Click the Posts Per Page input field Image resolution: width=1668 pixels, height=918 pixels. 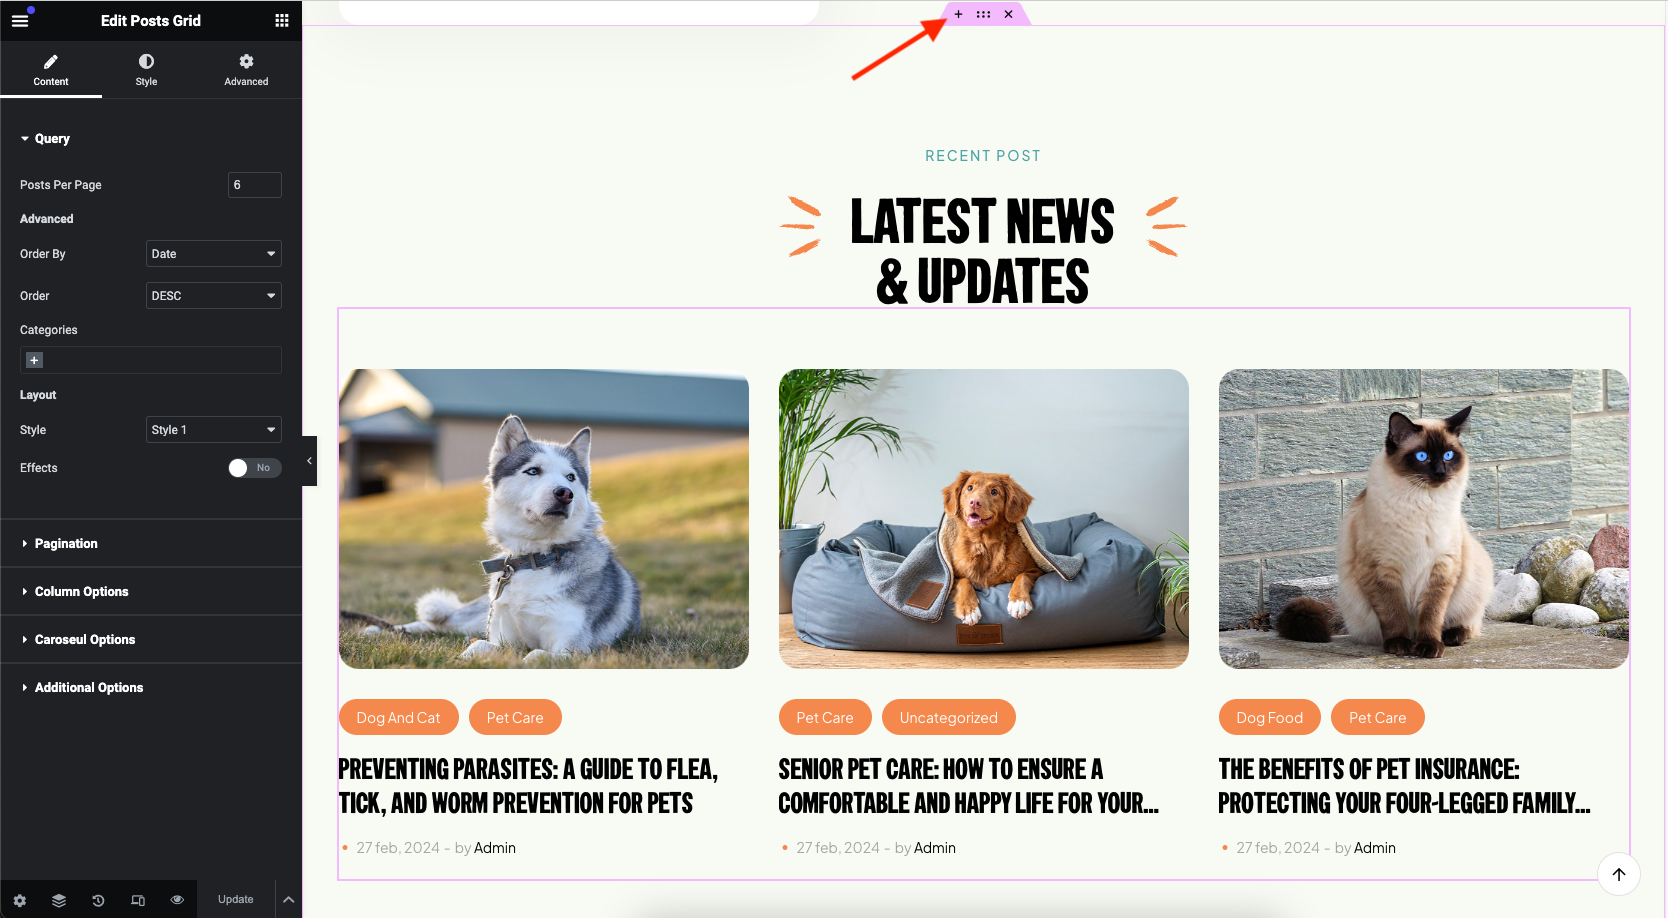pyautogui.click(x=255, y=185)
